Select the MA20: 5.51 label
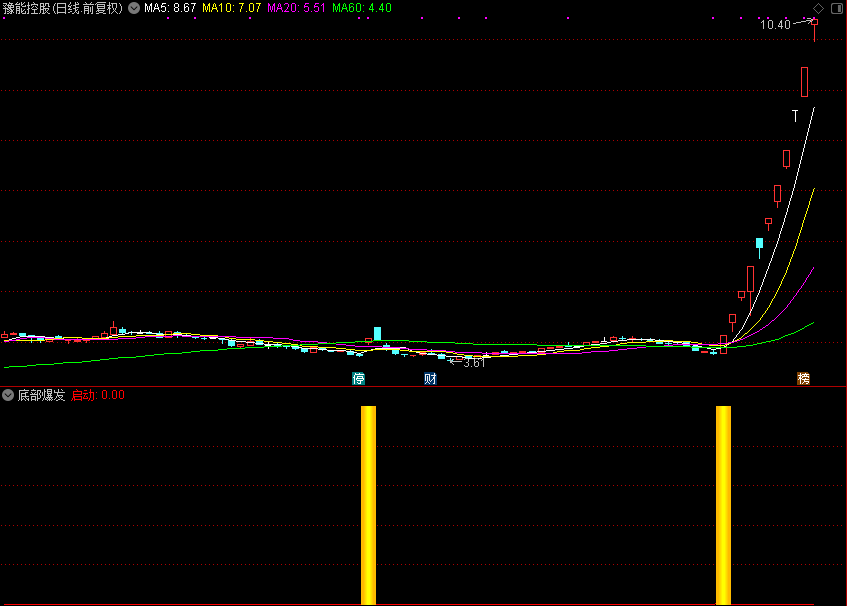Image resolution: width=847 pixels, height=606 pixels. (x=296, y=8)
